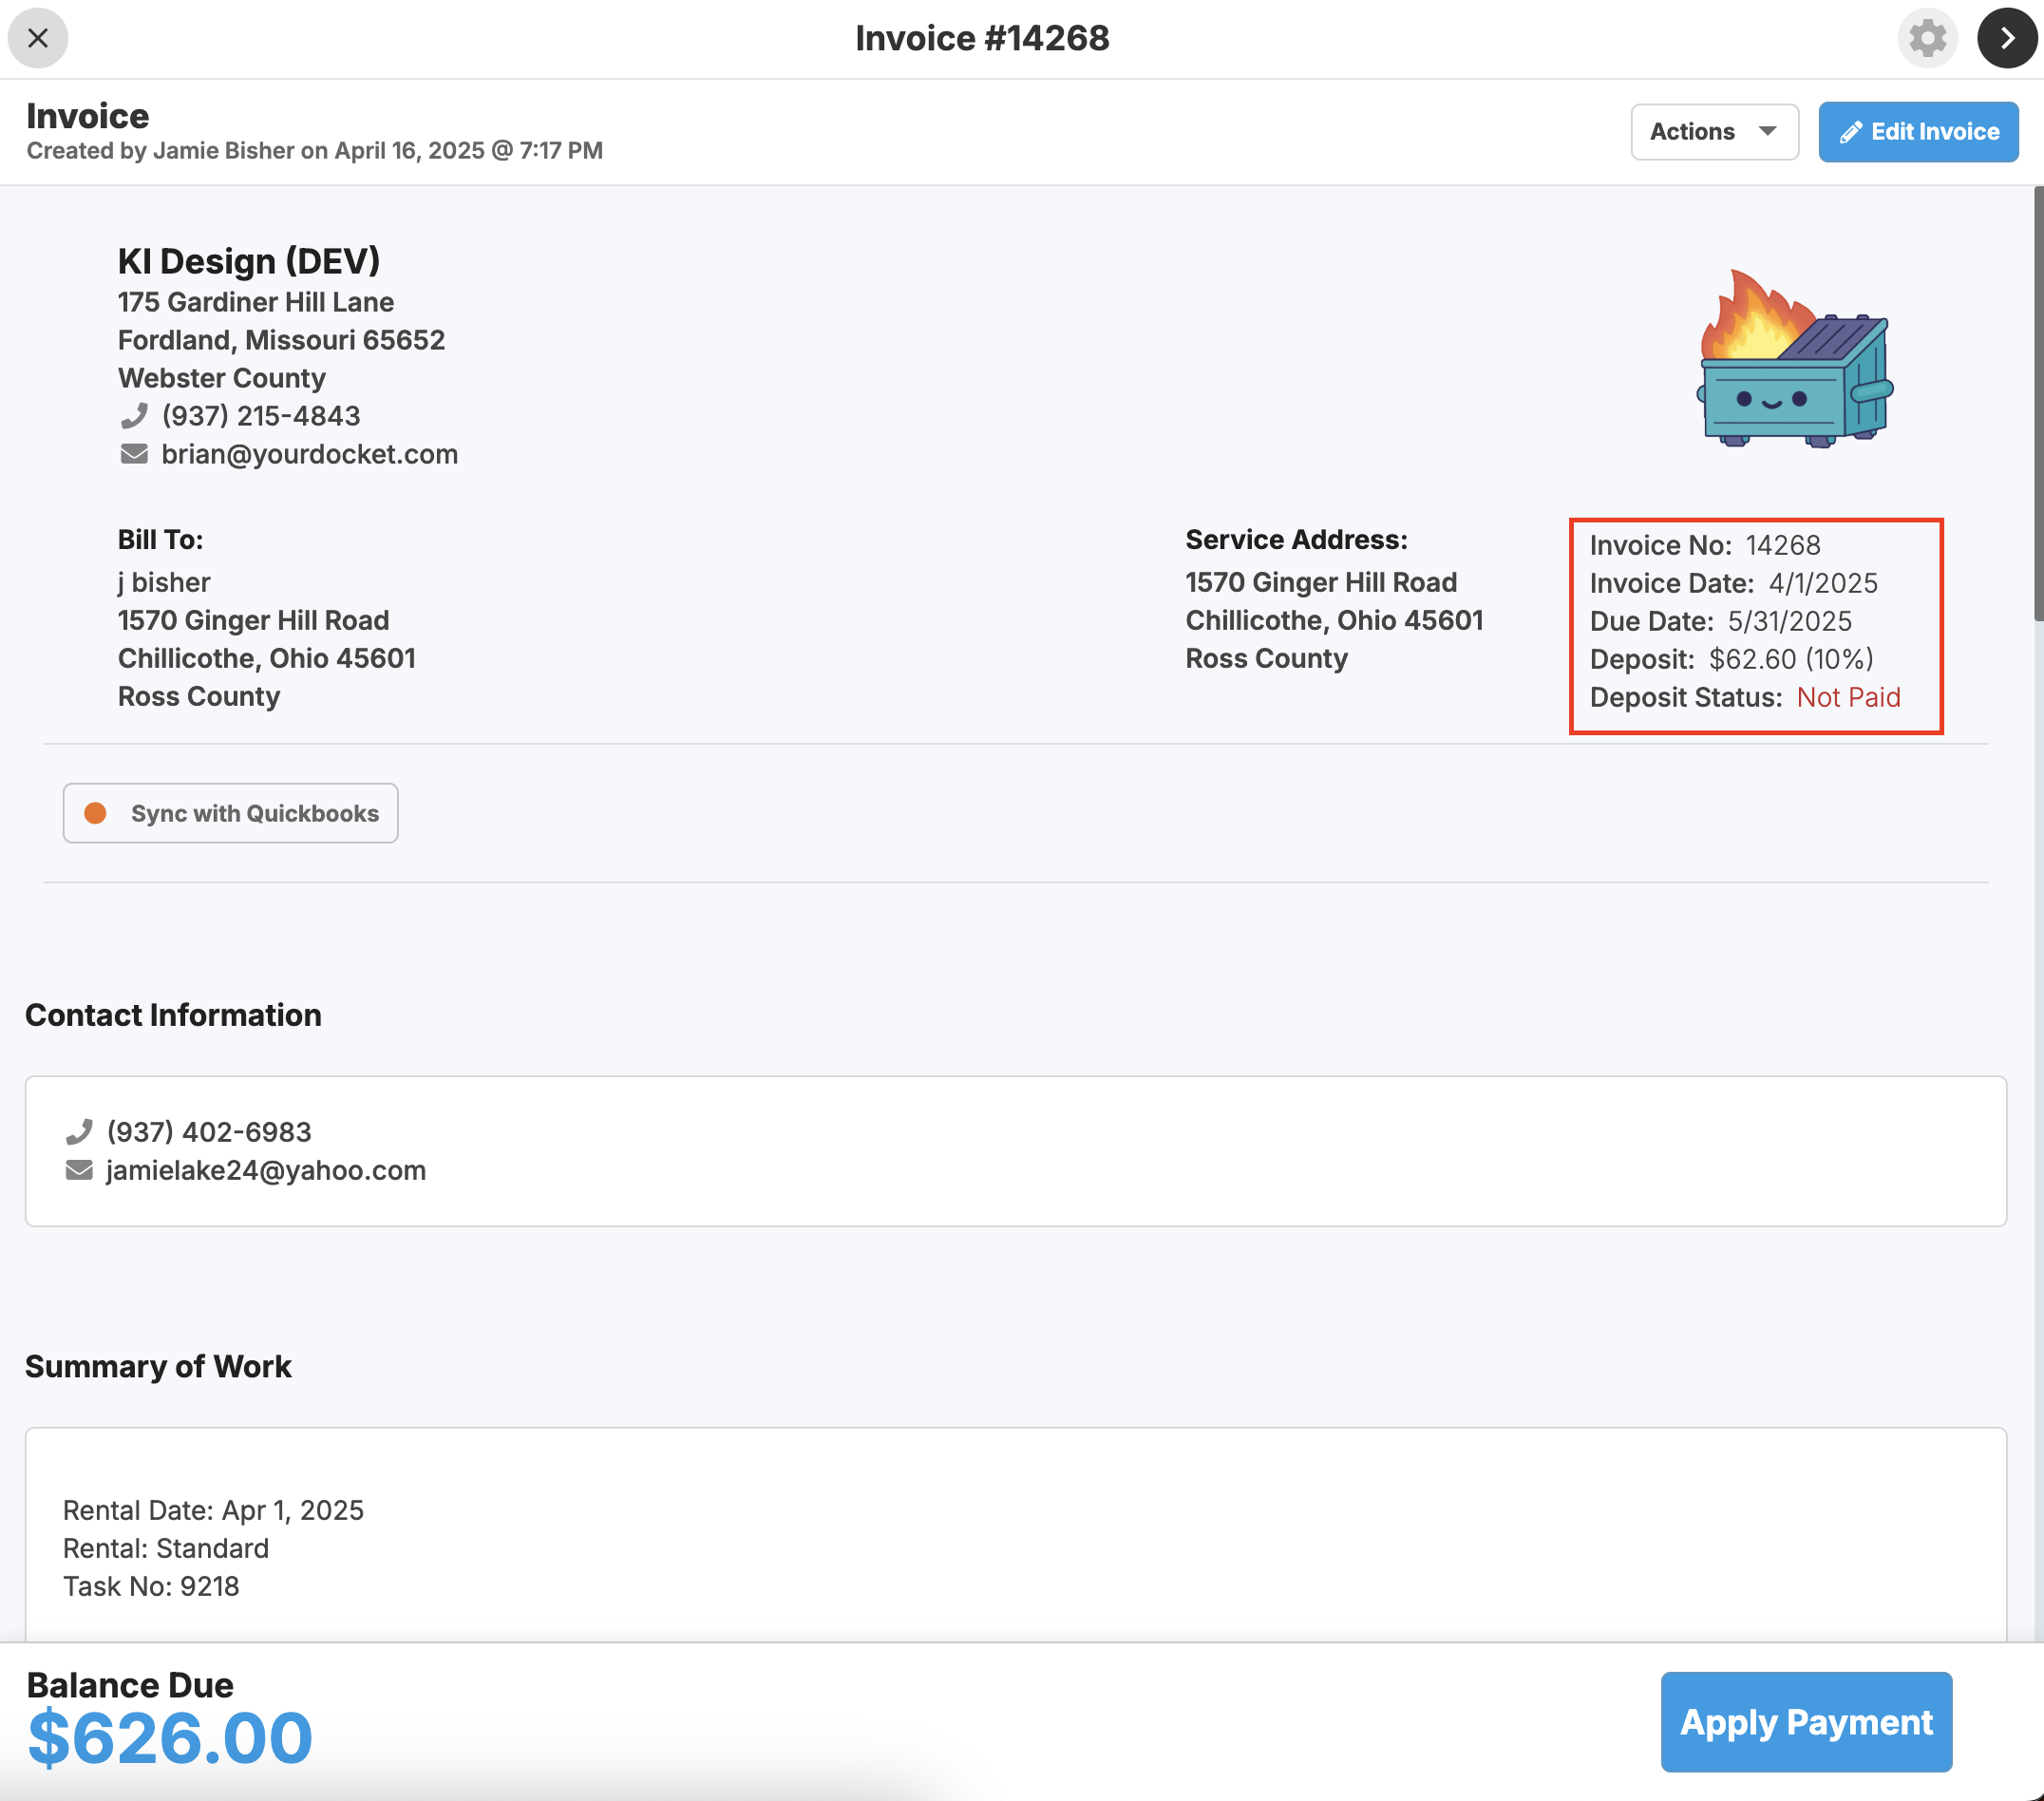Click the $626.00 balance due amount
Screen dimensions: 2044x1801
[x=170, y=1738]
